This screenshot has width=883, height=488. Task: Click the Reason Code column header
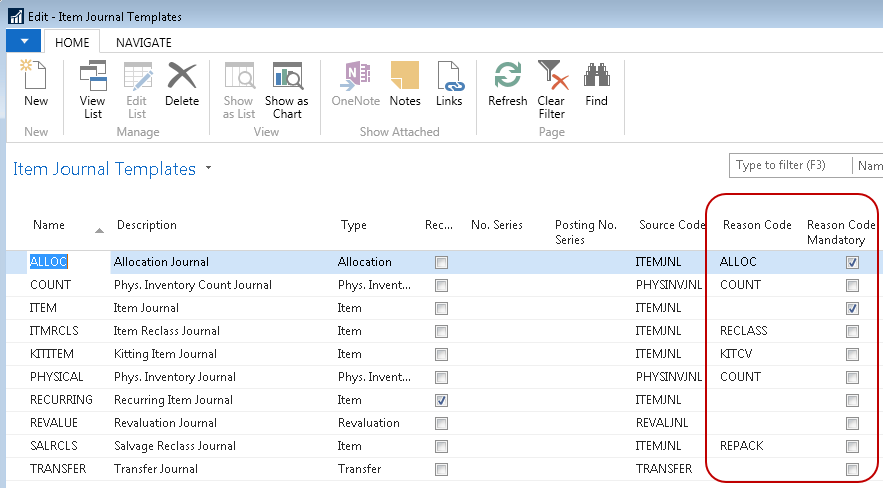(755, 225)
